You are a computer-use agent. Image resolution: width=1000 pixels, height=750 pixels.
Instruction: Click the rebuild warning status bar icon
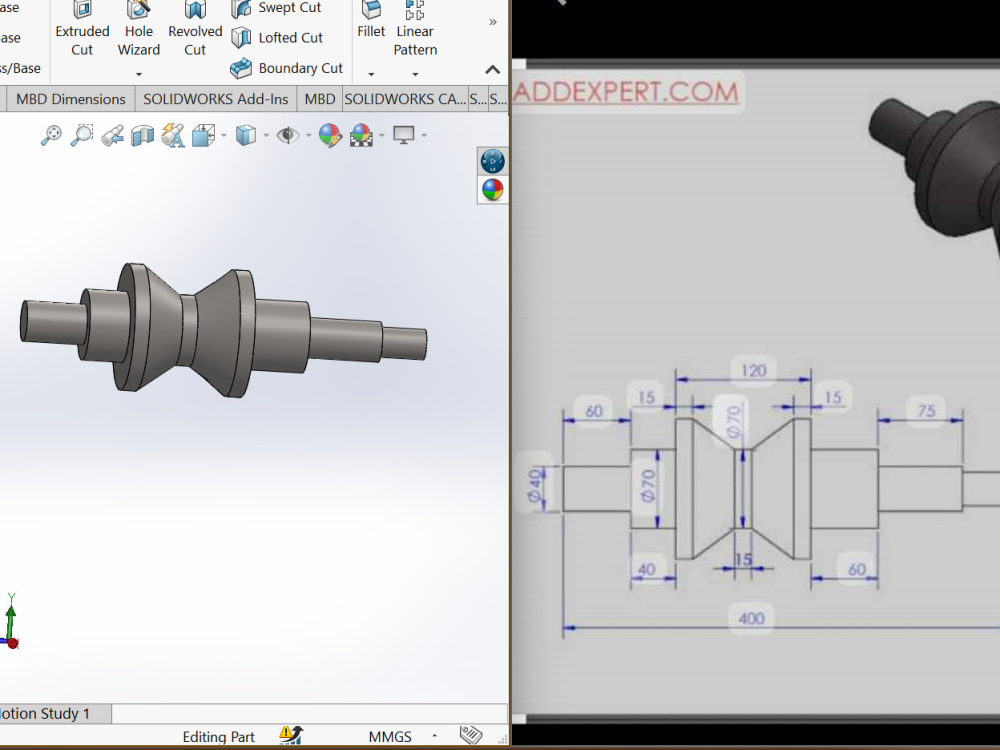(x=291, y=735)
